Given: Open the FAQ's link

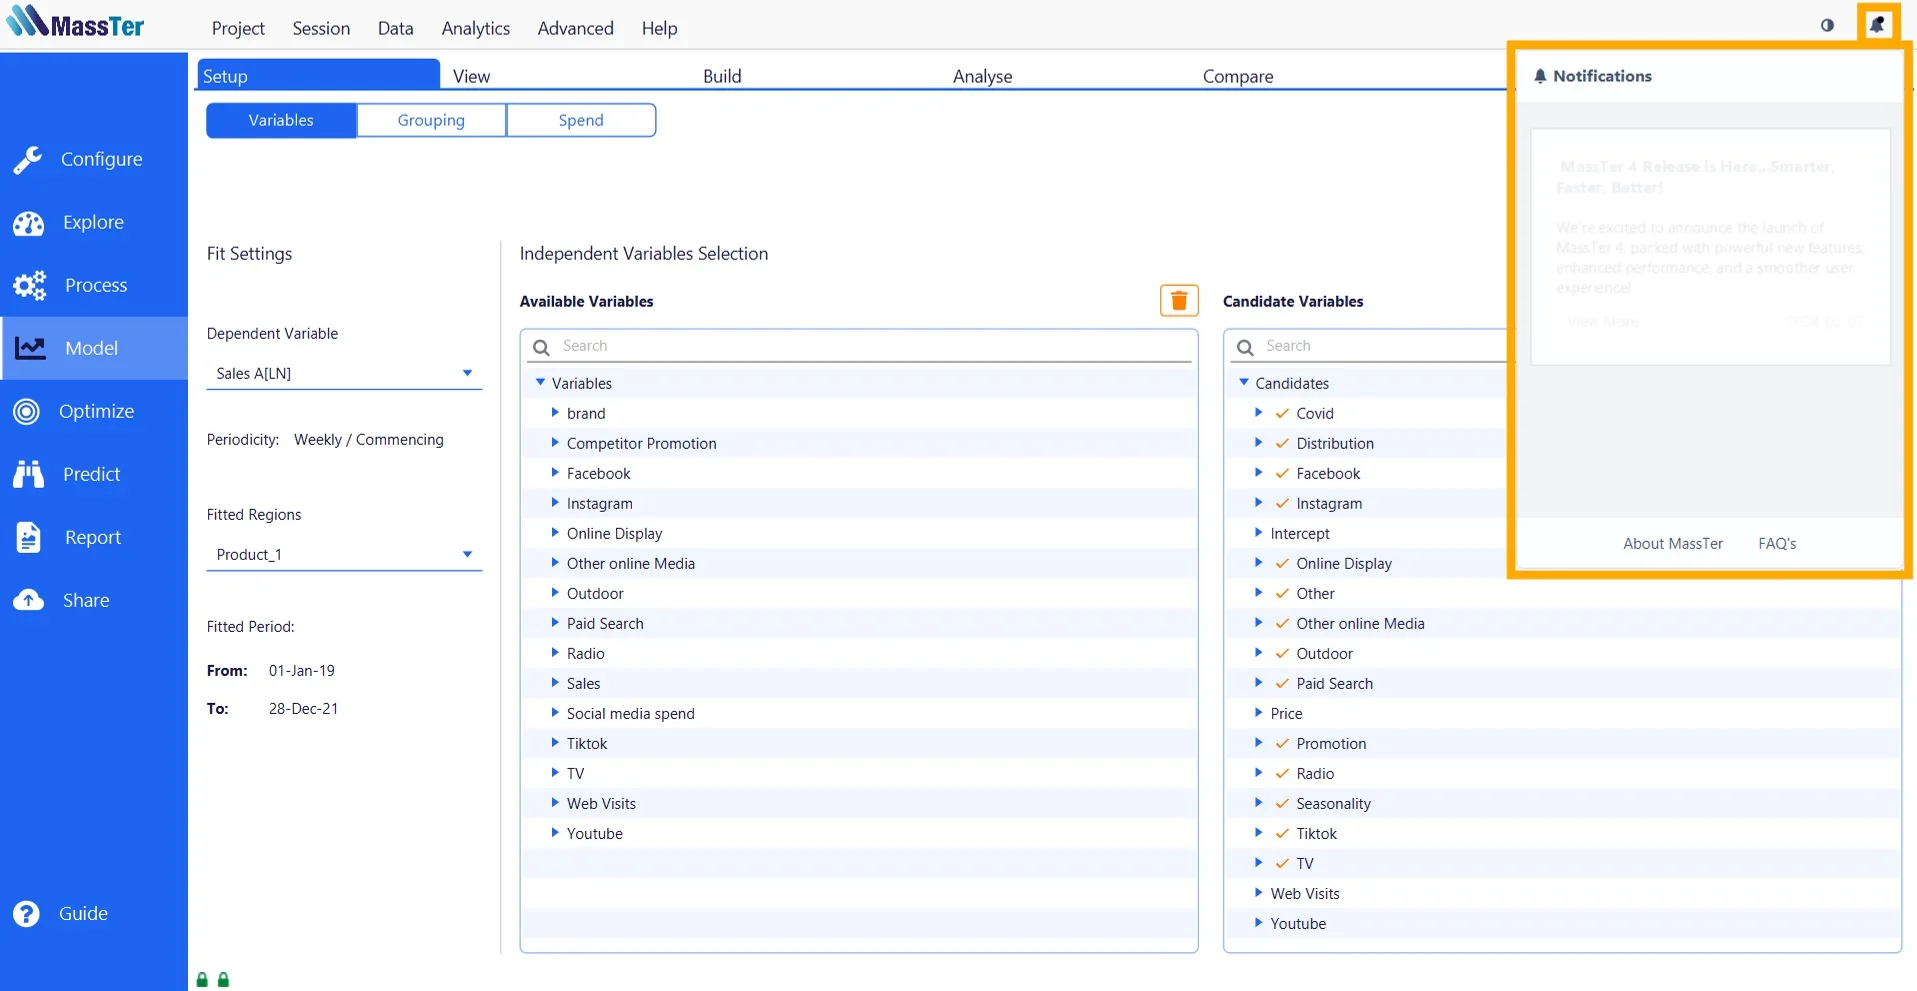Looking at the screenshot, I should tap(1776, 543).
